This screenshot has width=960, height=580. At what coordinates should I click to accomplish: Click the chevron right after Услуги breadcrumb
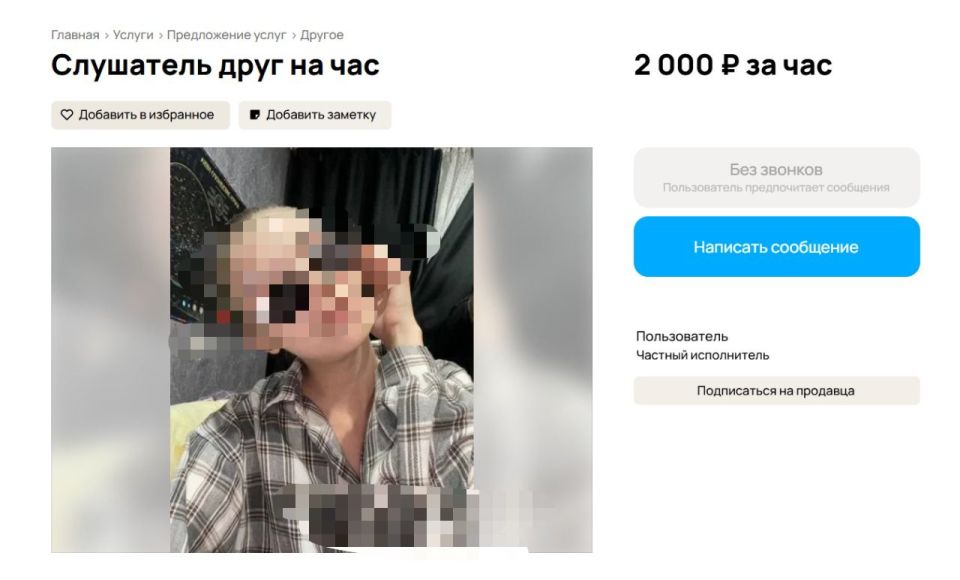click(161, 36)
